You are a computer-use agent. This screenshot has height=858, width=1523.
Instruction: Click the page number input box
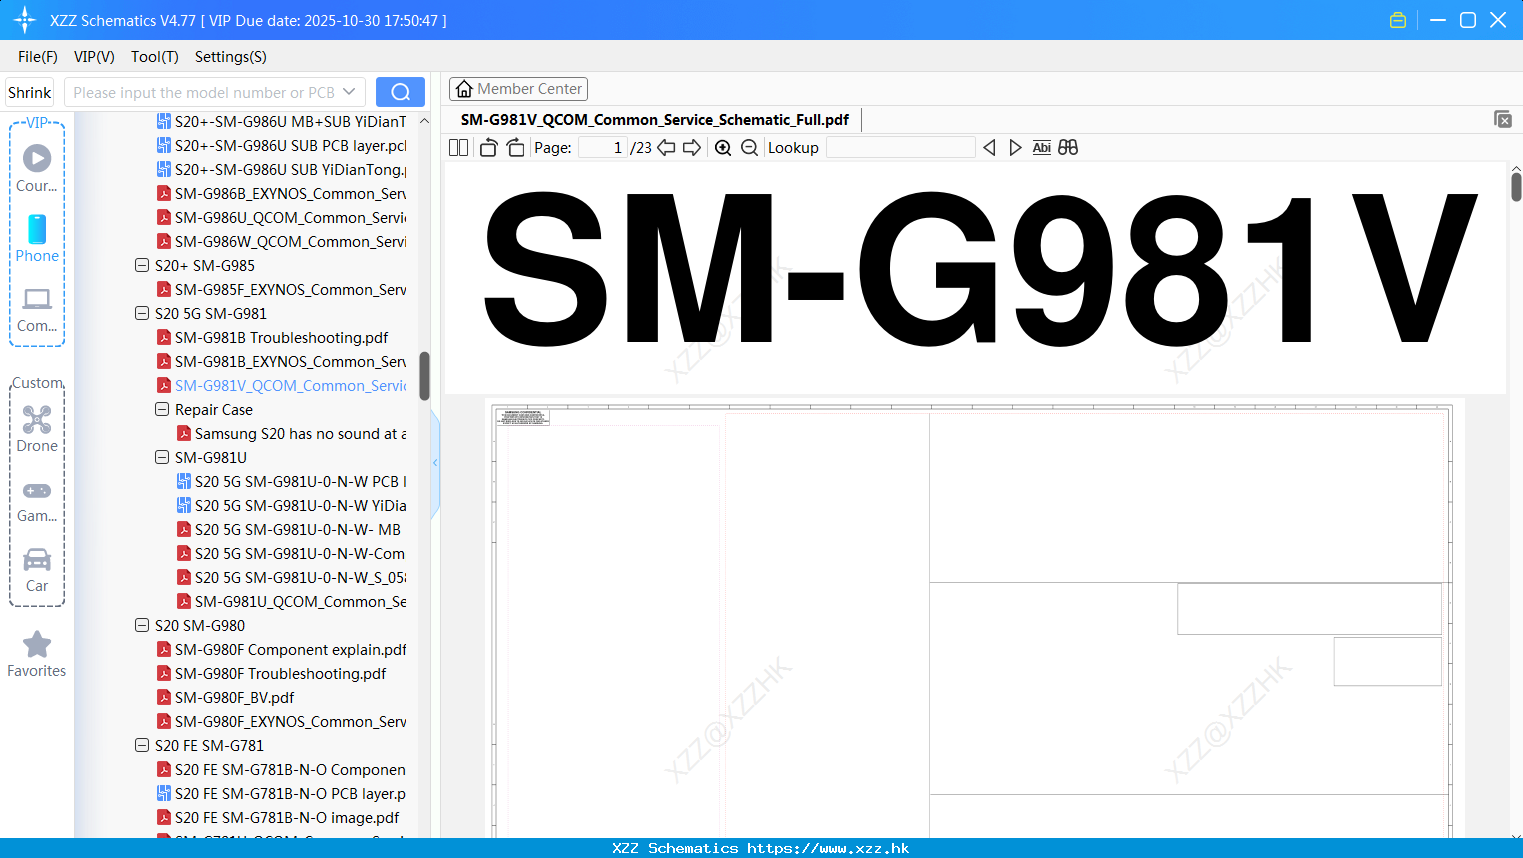click(x=602, y=148)
